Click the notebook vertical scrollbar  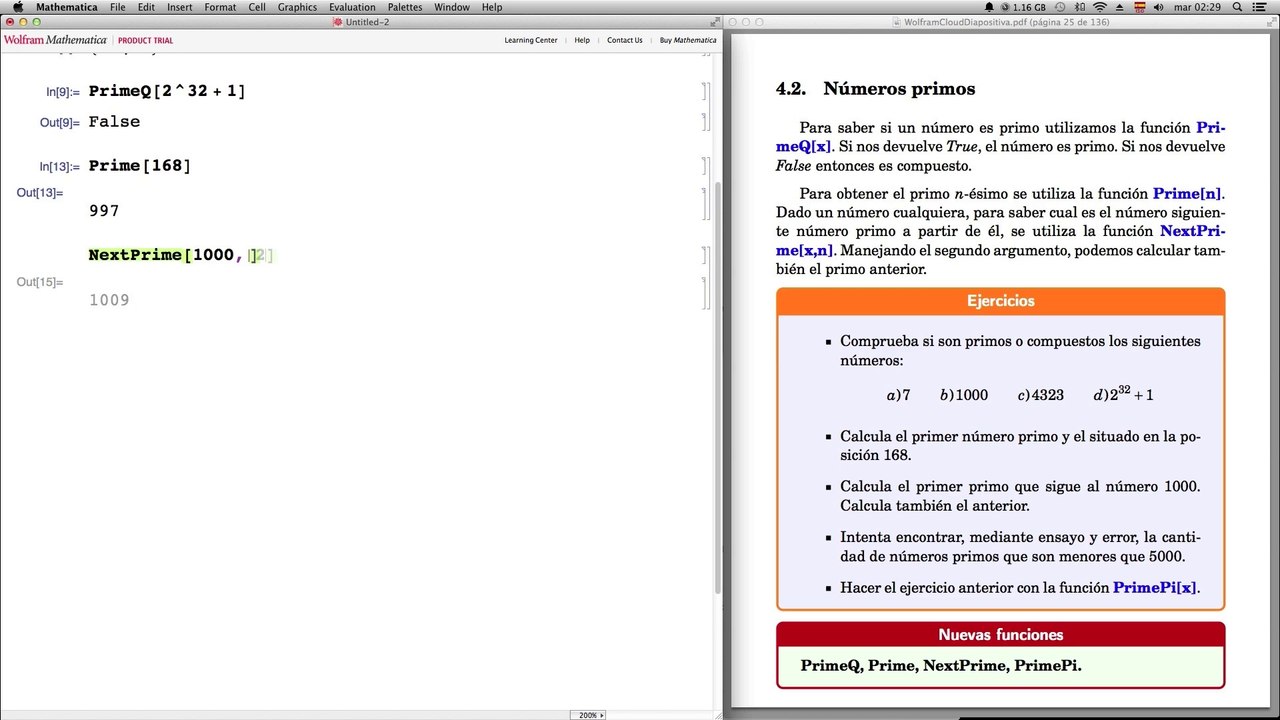coord(718,390)
